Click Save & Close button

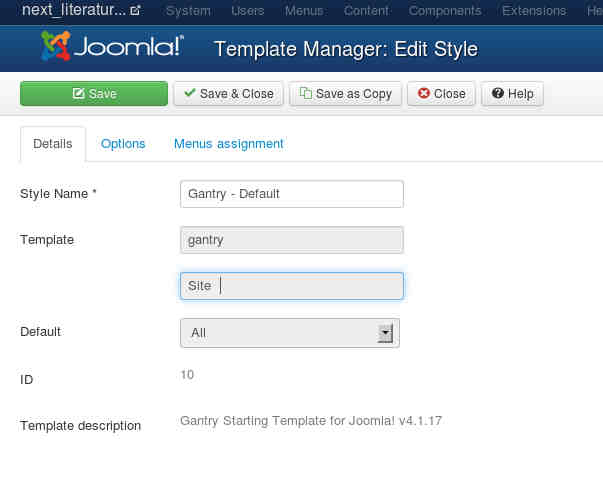tap(228, 93)
